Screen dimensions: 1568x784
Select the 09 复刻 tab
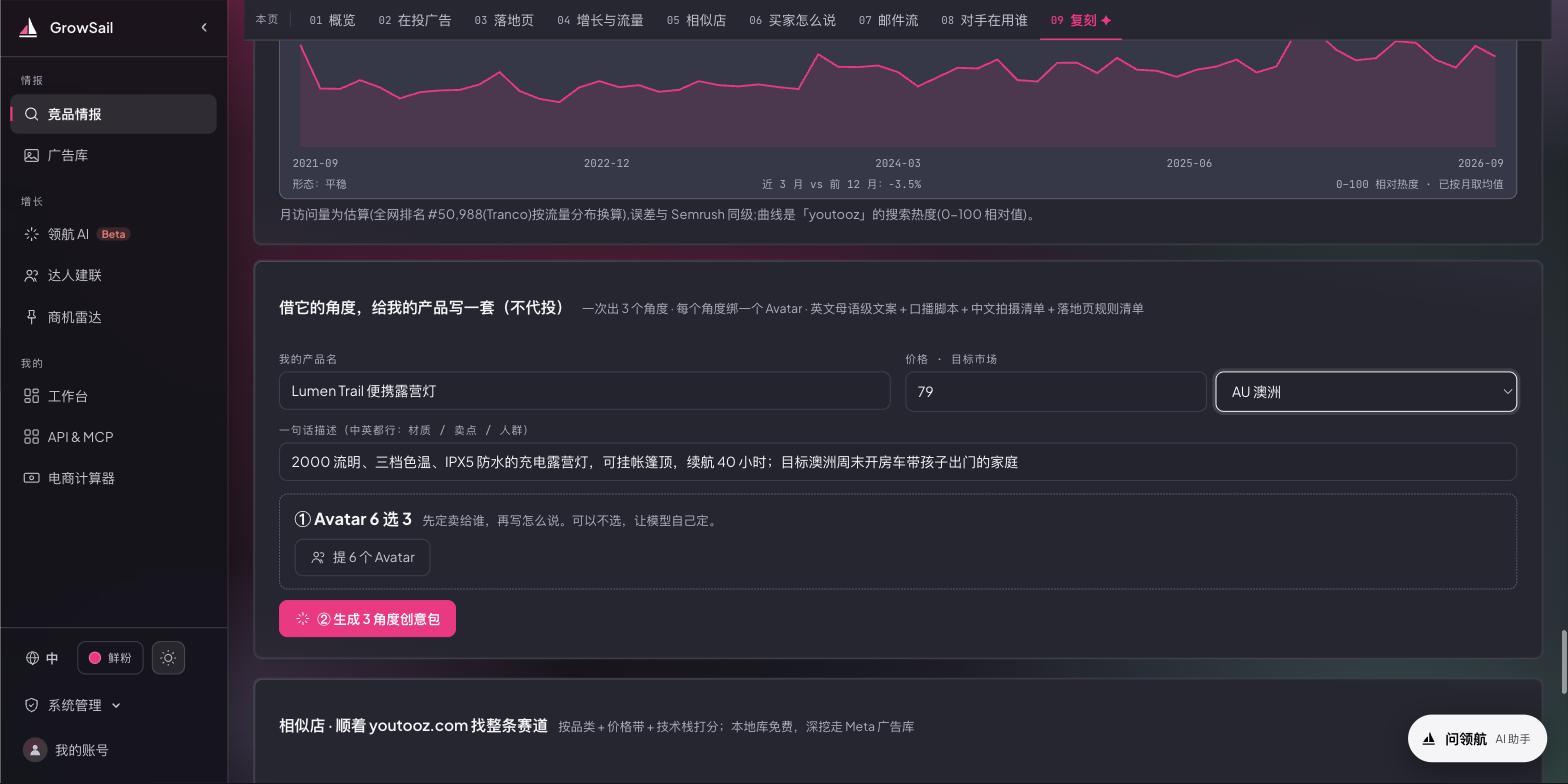click(x=1081, y=20)
